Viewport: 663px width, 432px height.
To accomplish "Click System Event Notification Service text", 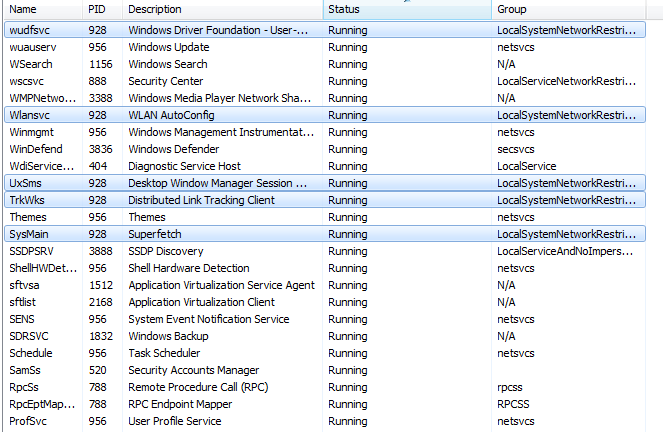I will pos(209,319).
